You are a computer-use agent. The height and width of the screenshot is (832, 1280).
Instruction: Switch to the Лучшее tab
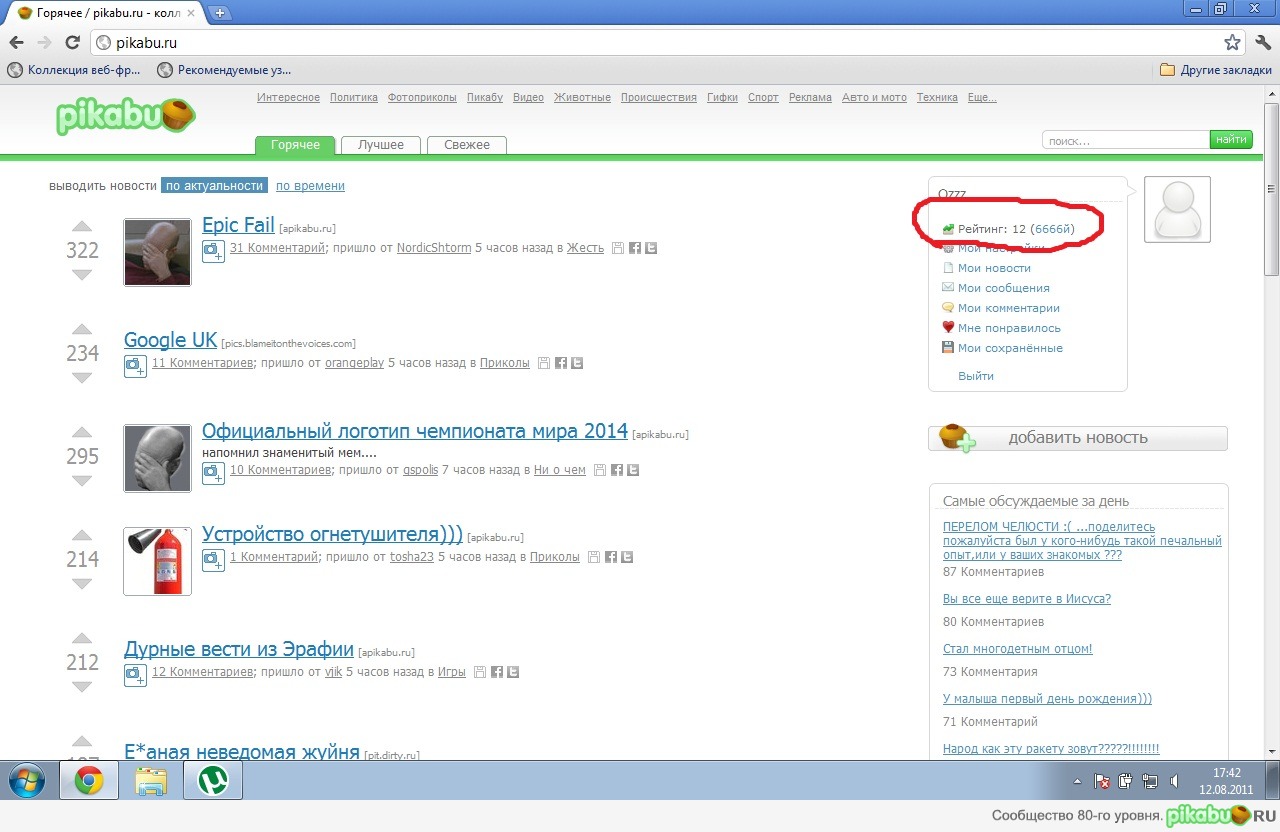pos(381,145)
